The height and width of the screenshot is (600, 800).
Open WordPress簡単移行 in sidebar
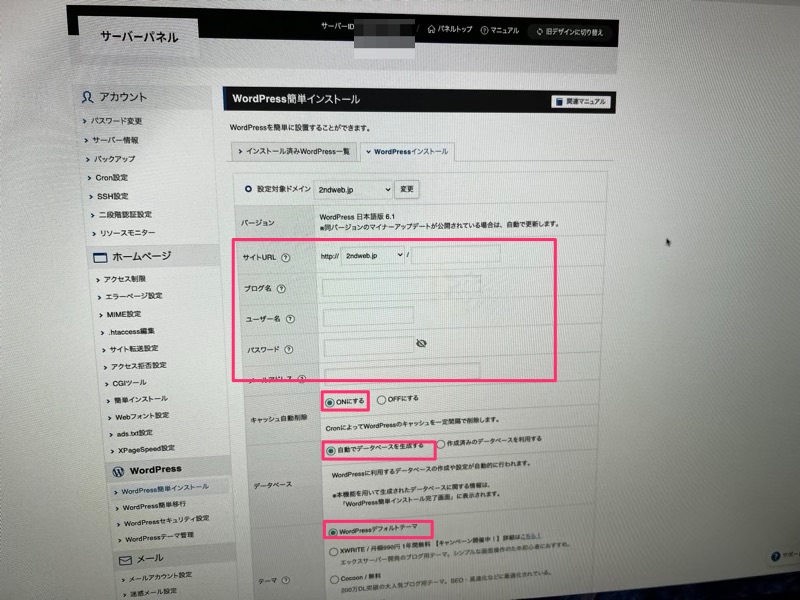(x=154, y=506)
